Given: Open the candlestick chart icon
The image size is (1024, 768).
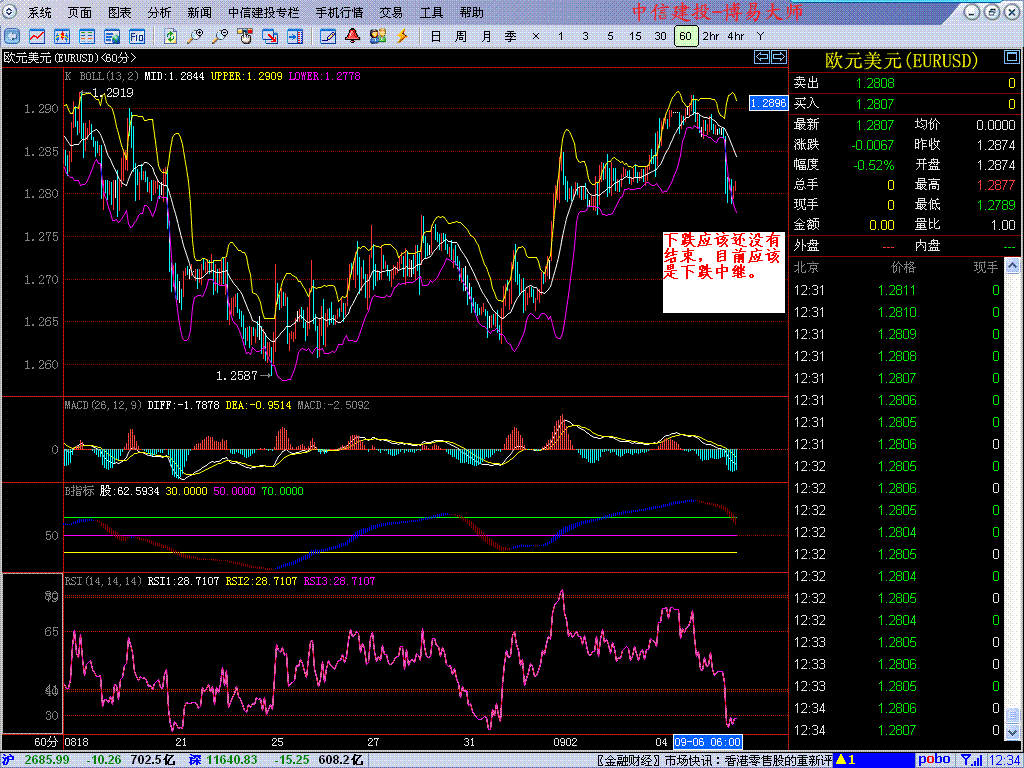Looking at the screenshot, I should (62, 36).
